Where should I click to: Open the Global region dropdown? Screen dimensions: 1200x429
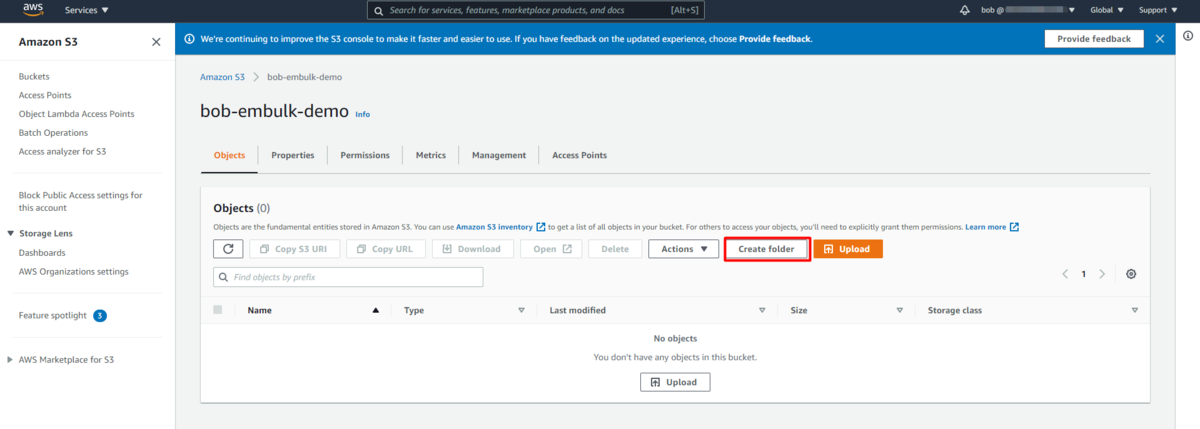[1106, 10]
